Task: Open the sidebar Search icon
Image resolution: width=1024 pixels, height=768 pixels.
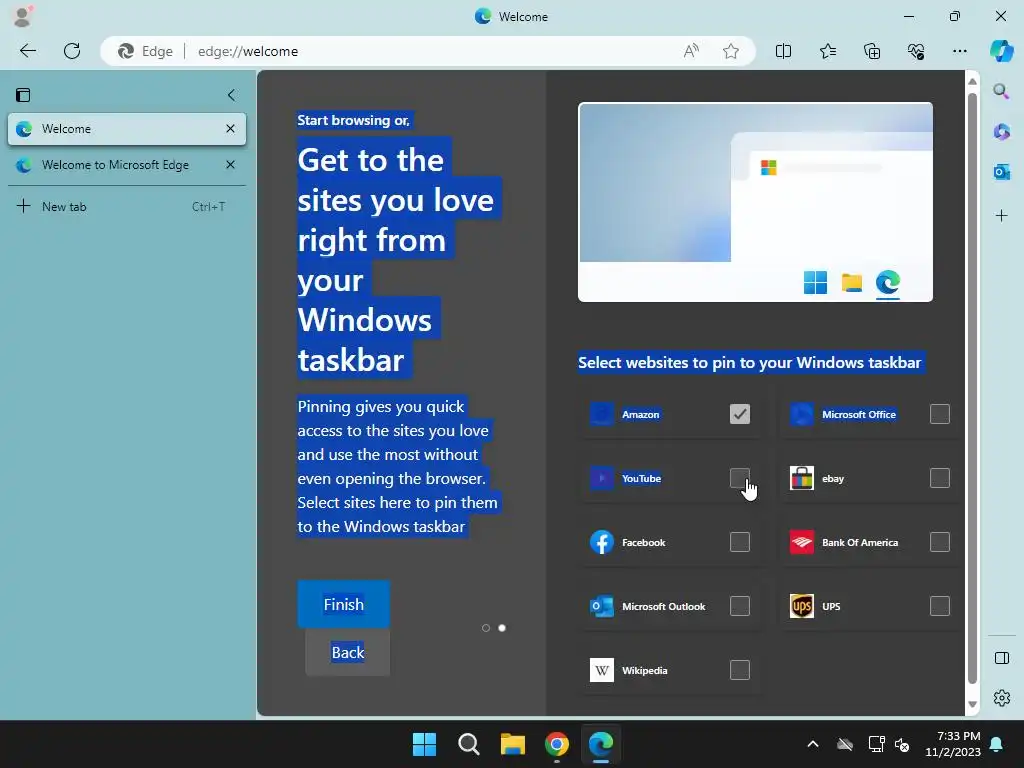Action: [x=1001, y=91]
